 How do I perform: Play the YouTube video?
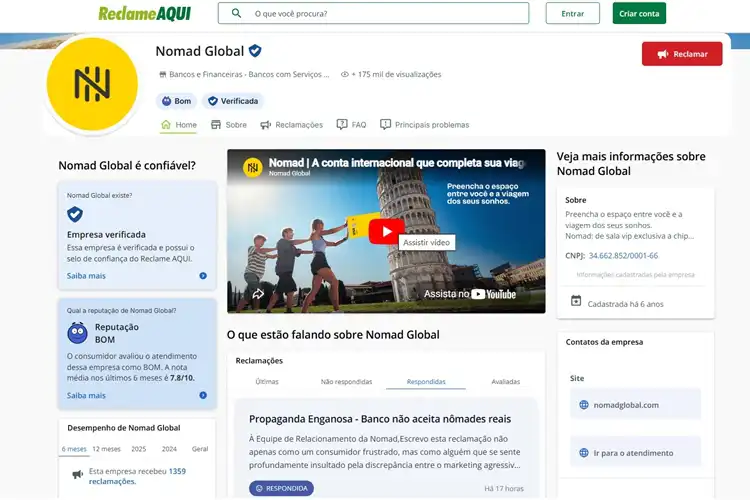pyautogui.click(x=386, y=232)
